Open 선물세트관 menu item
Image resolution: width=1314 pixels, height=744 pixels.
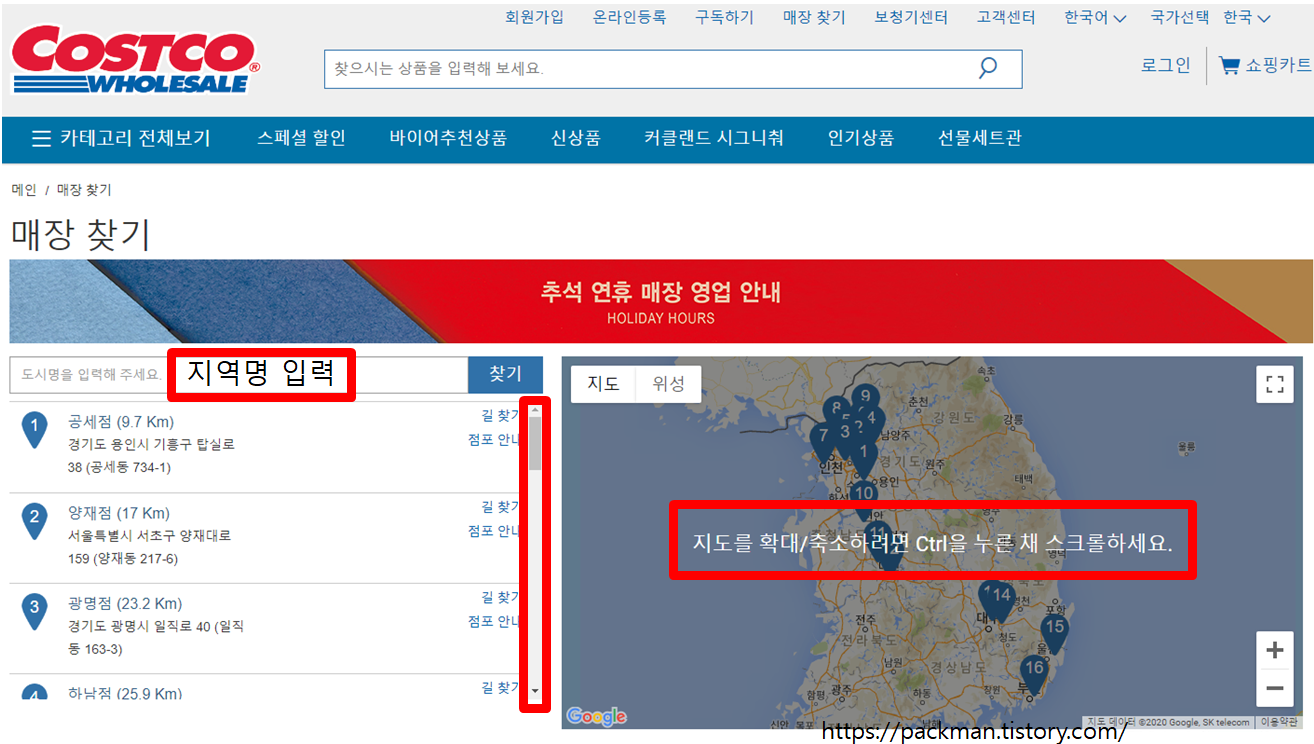click(980, 138)
